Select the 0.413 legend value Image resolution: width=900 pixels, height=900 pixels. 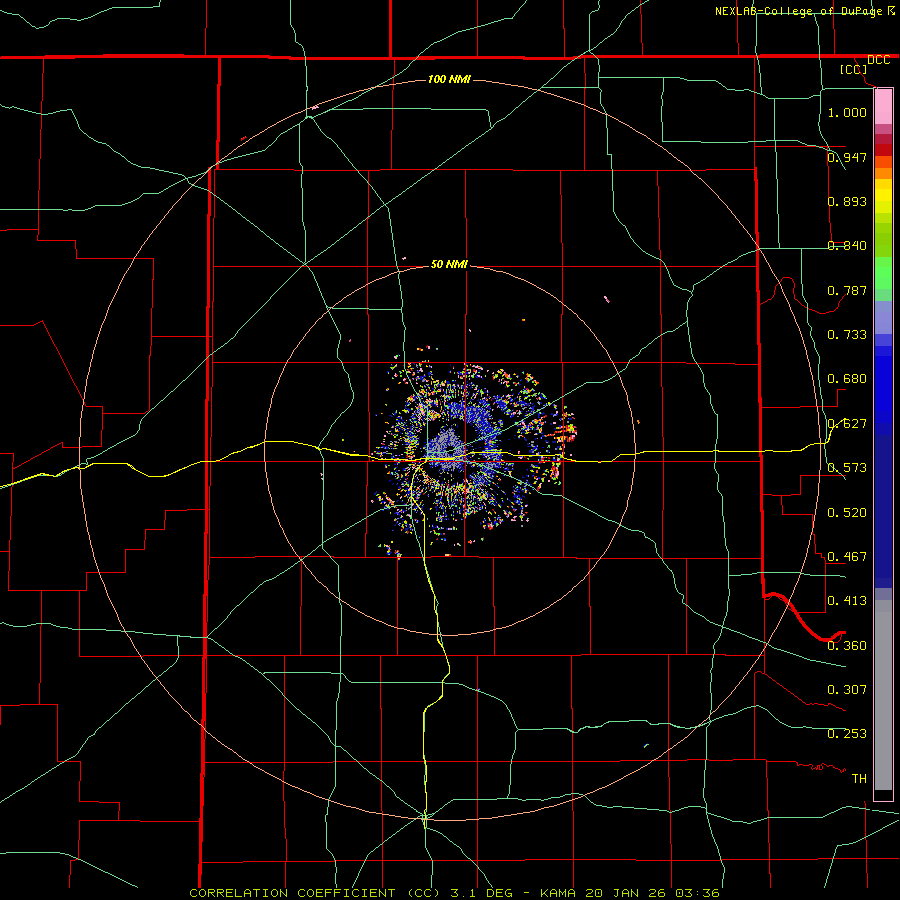(x=847, y=601)
